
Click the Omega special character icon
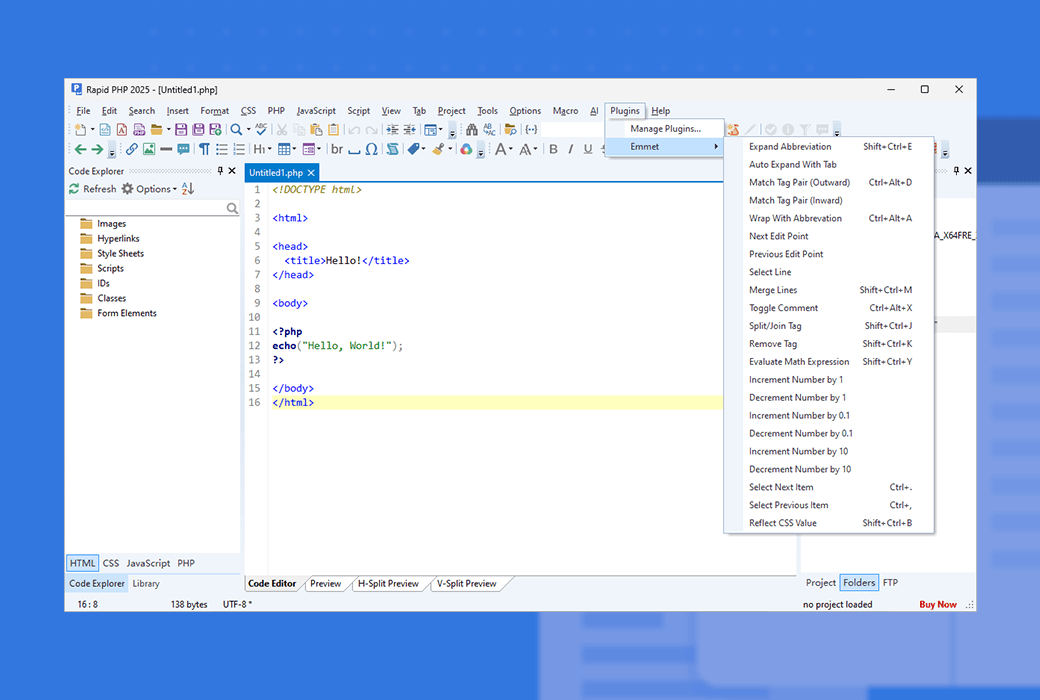click(371, 149)
